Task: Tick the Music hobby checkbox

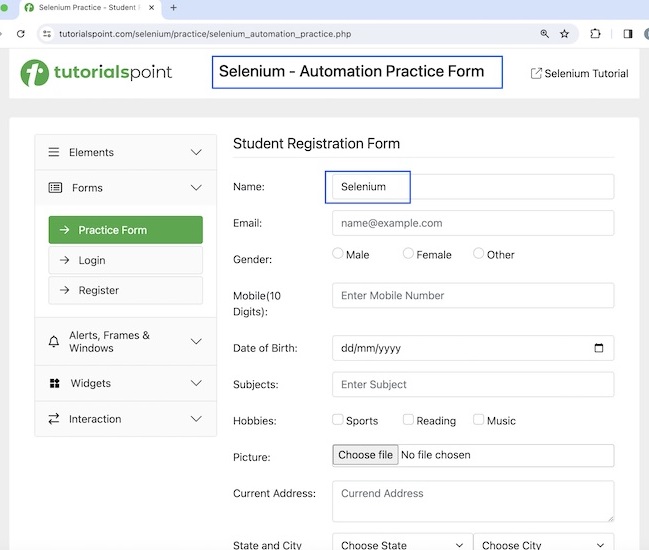Action: (479, 420)
